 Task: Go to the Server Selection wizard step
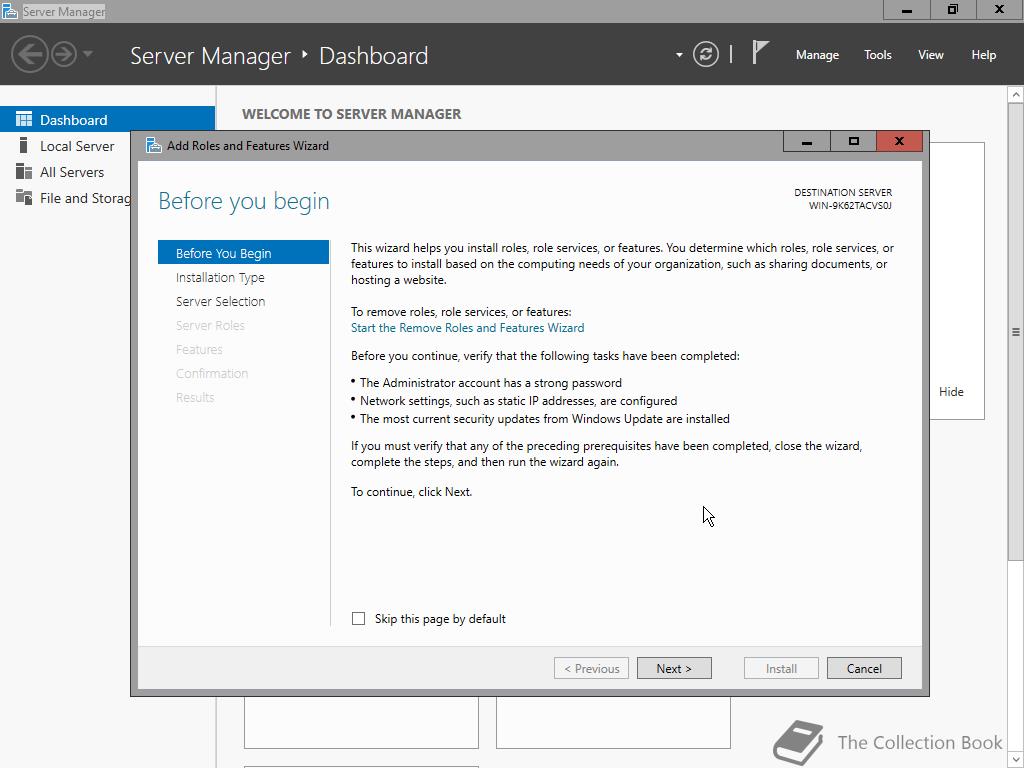click(x=220, y=302)
